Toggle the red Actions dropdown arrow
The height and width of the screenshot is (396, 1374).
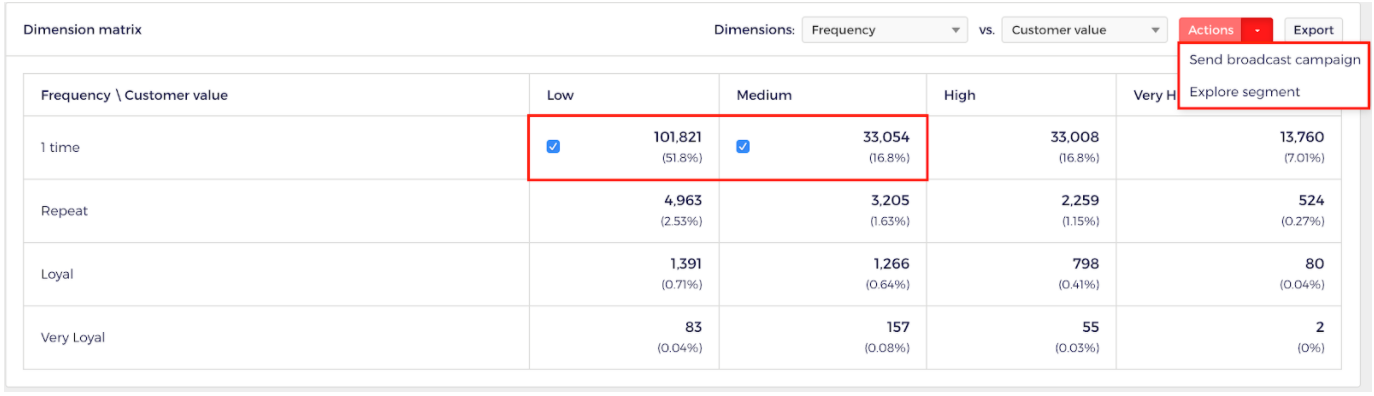tap(1257, 30)
